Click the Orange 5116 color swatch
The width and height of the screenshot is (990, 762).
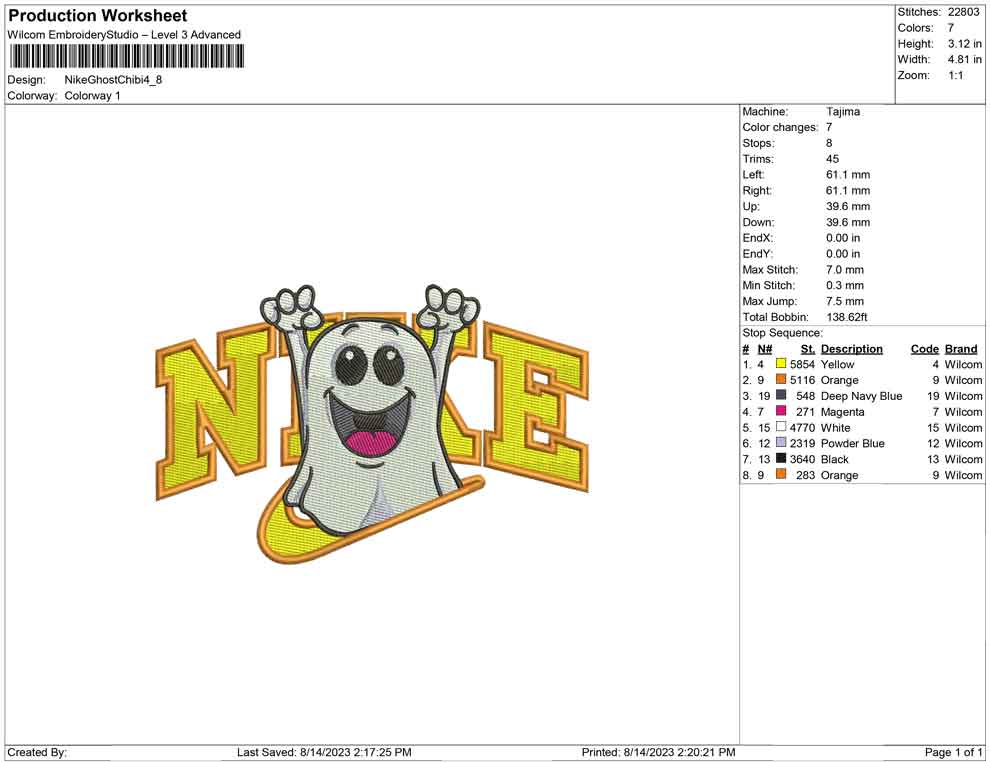click(x=781, y=379)
